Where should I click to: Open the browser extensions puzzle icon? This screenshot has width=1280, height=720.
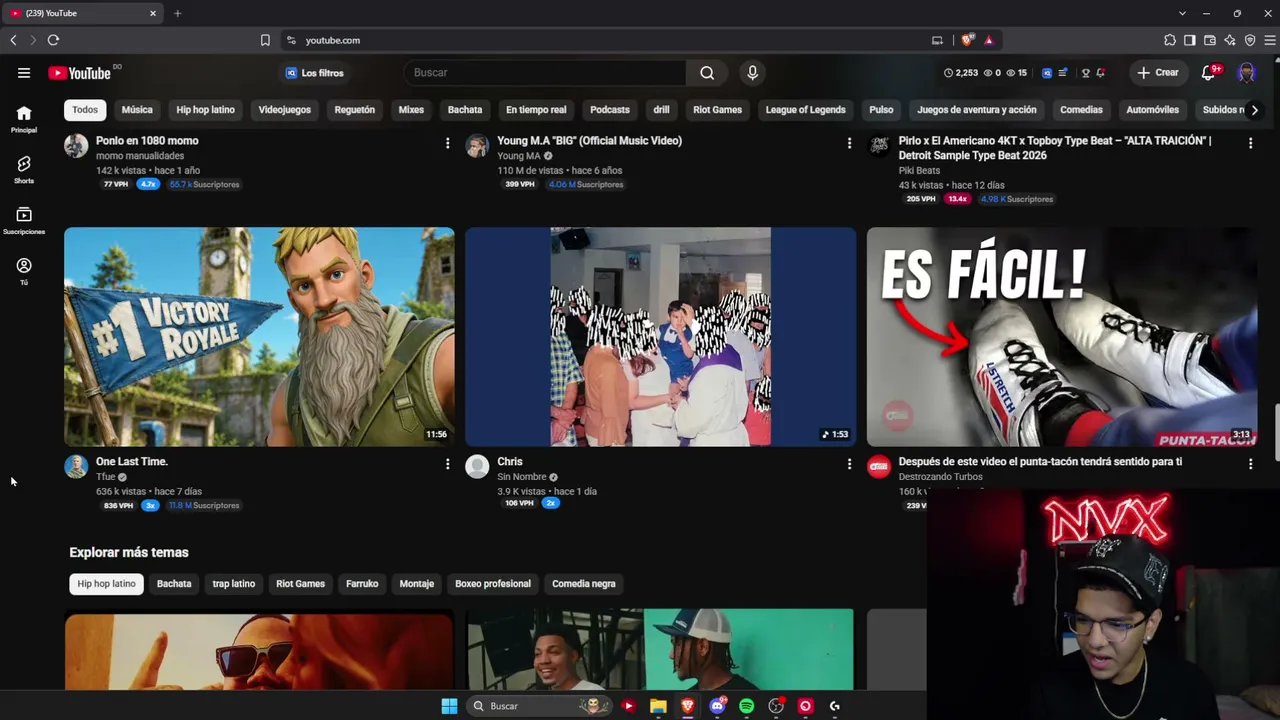click(1170, 40)
